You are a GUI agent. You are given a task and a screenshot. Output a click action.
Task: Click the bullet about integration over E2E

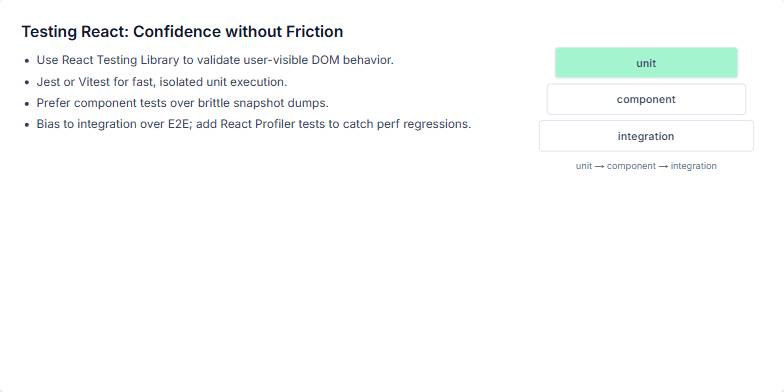pos(254,124)
